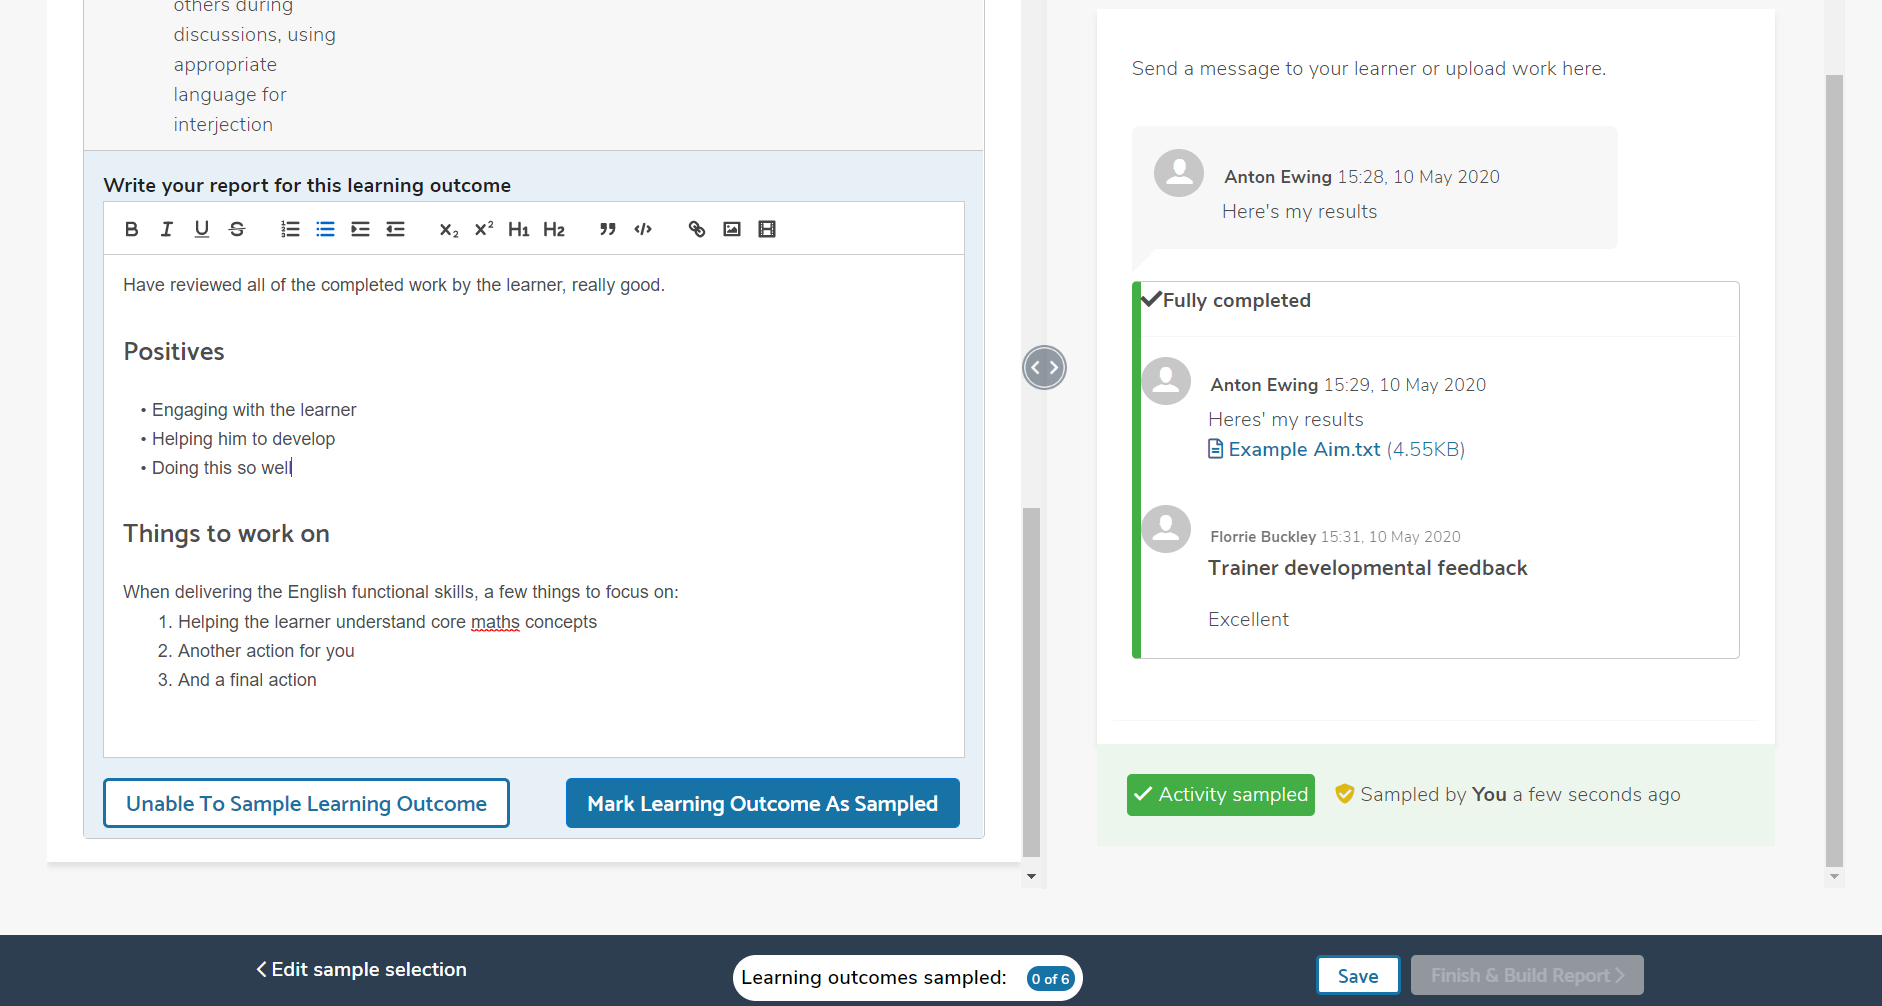Open the Example Aim.txt attachment
The width and height of the screenshot is (1882, 1006).
1304,449
